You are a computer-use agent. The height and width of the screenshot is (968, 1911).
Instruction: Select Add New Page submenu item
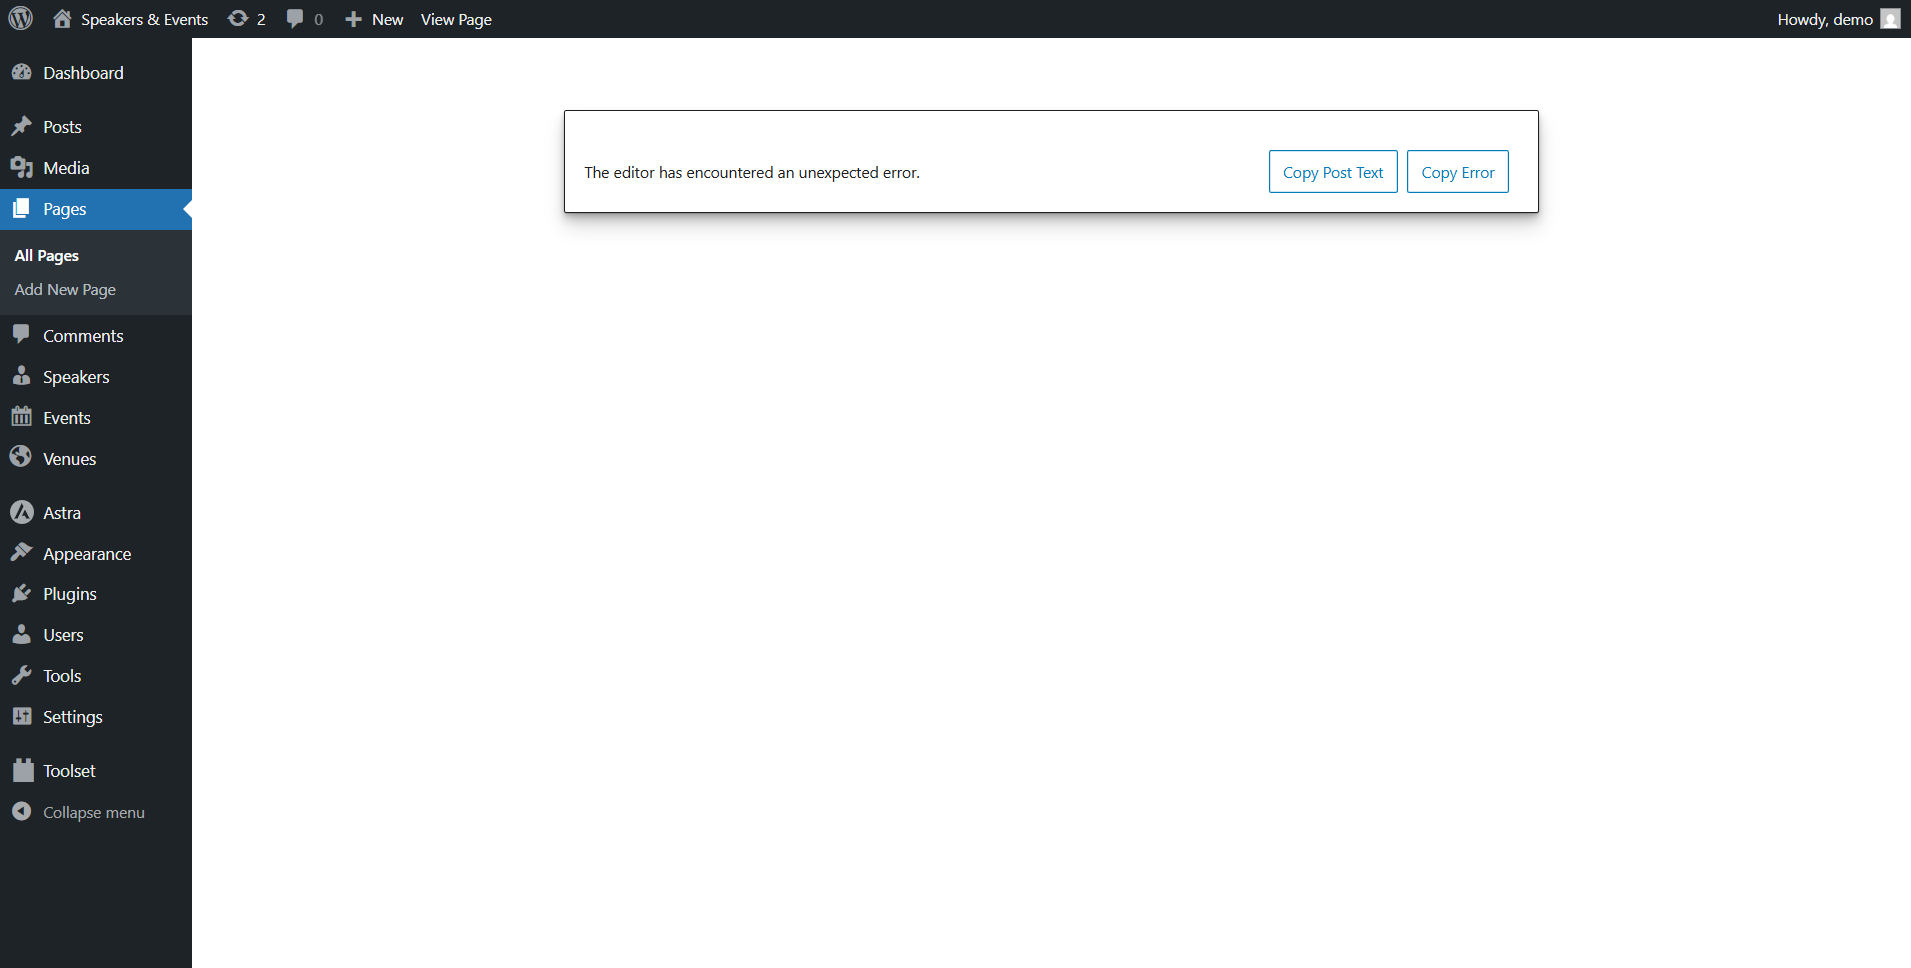pyautogui.click(x=65, y=290)
